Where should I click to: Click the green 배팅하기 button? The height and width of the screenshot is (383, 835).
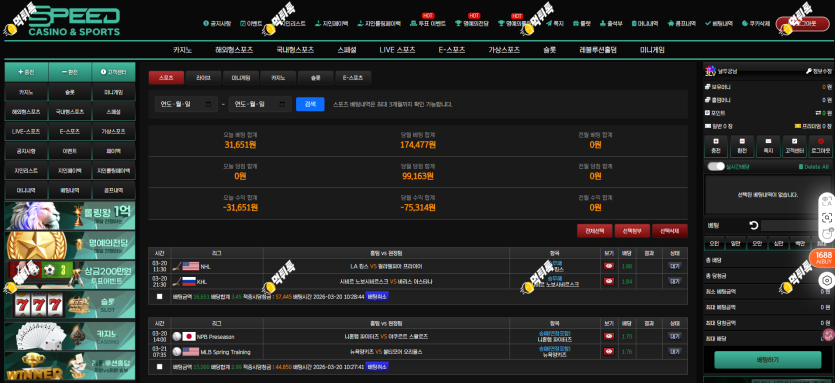767,360
